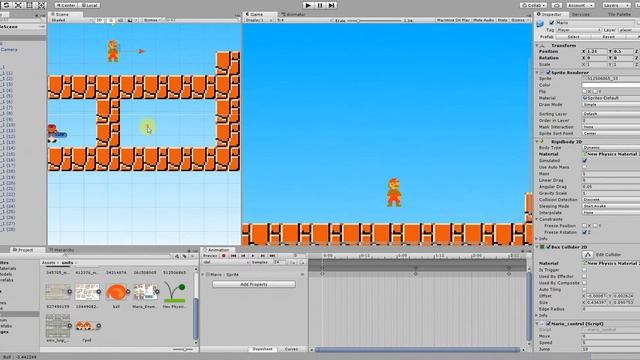Open the Draw Mode dropdown
The image size is (640, 360).
tap(611, 104)
